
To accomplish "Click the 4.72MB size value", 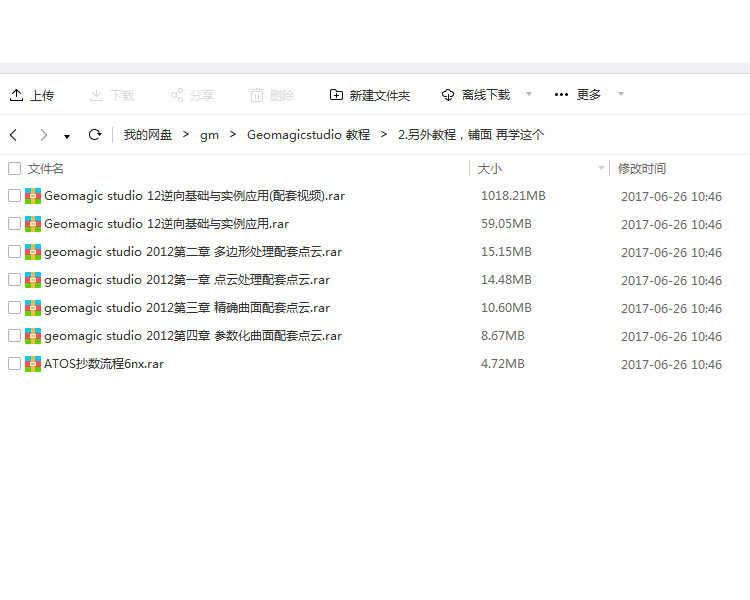I will [x=503, y=364].
